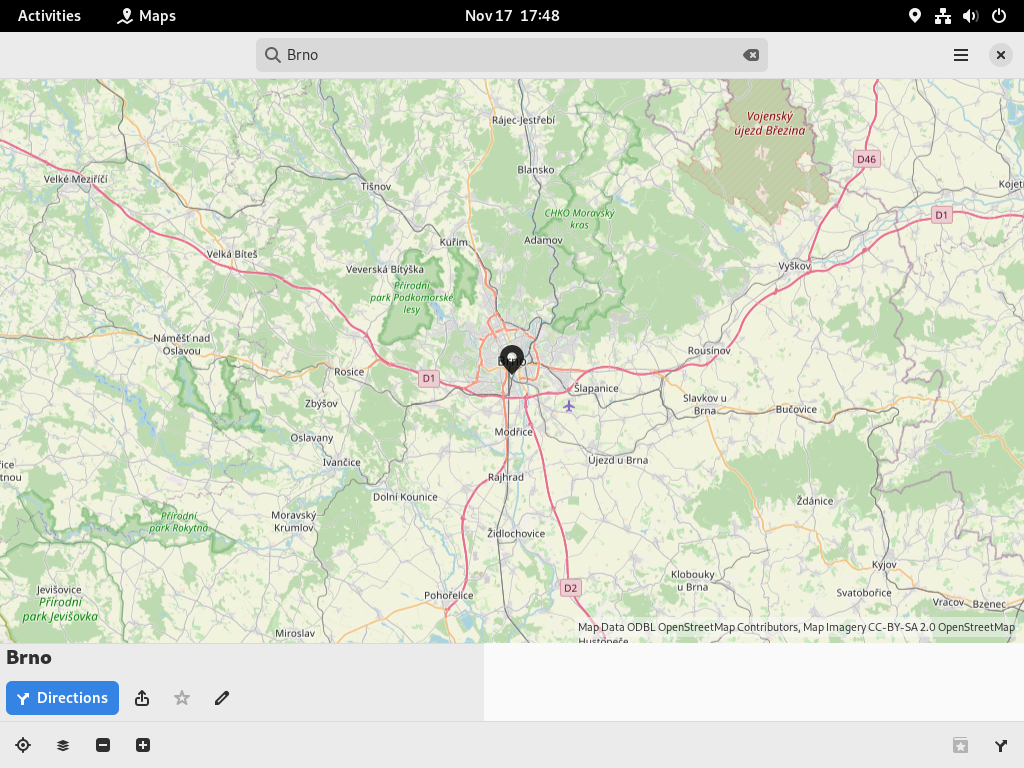
Task: Click the Brno search field
Action: point(512,55)
